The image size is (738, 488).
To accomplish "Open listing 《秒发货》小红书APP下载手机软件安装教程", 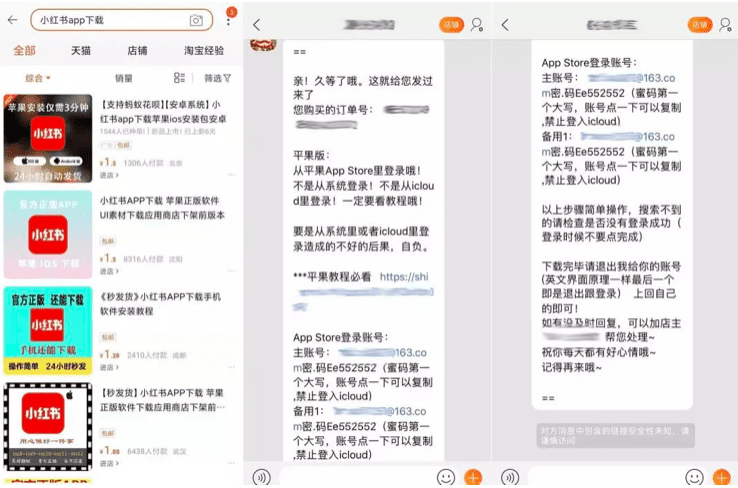I will [160, 304].
